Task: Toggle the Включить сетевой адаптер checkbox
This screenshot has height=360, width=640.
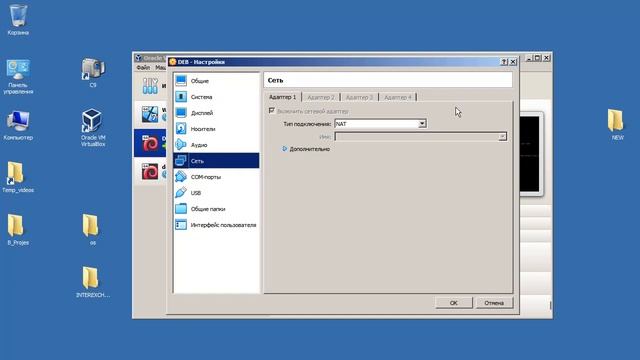Action: (x=271, y=111)
